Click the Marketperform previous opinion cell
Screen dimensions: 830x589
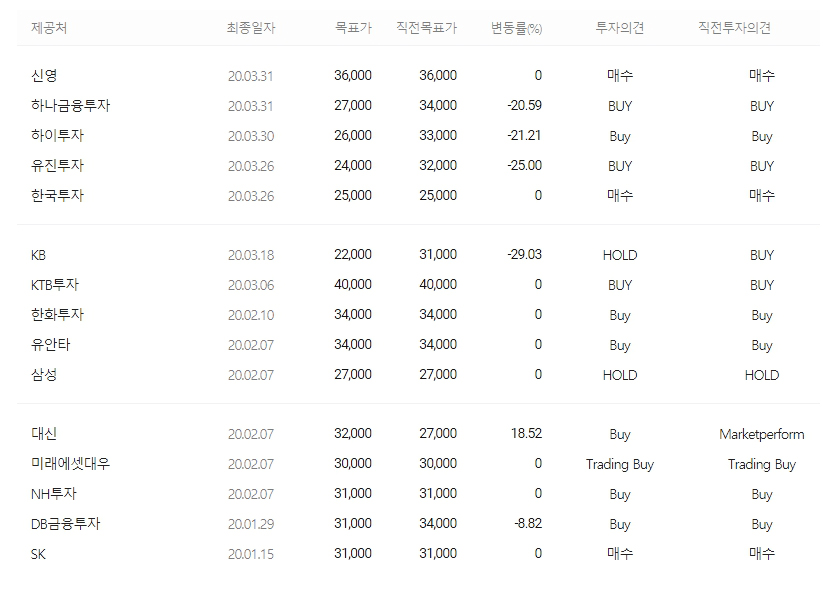762,434
